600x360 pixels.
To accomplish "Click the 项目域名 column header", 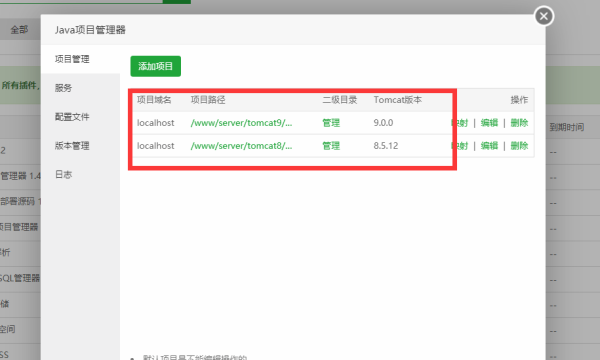I will tap(154, 100).
